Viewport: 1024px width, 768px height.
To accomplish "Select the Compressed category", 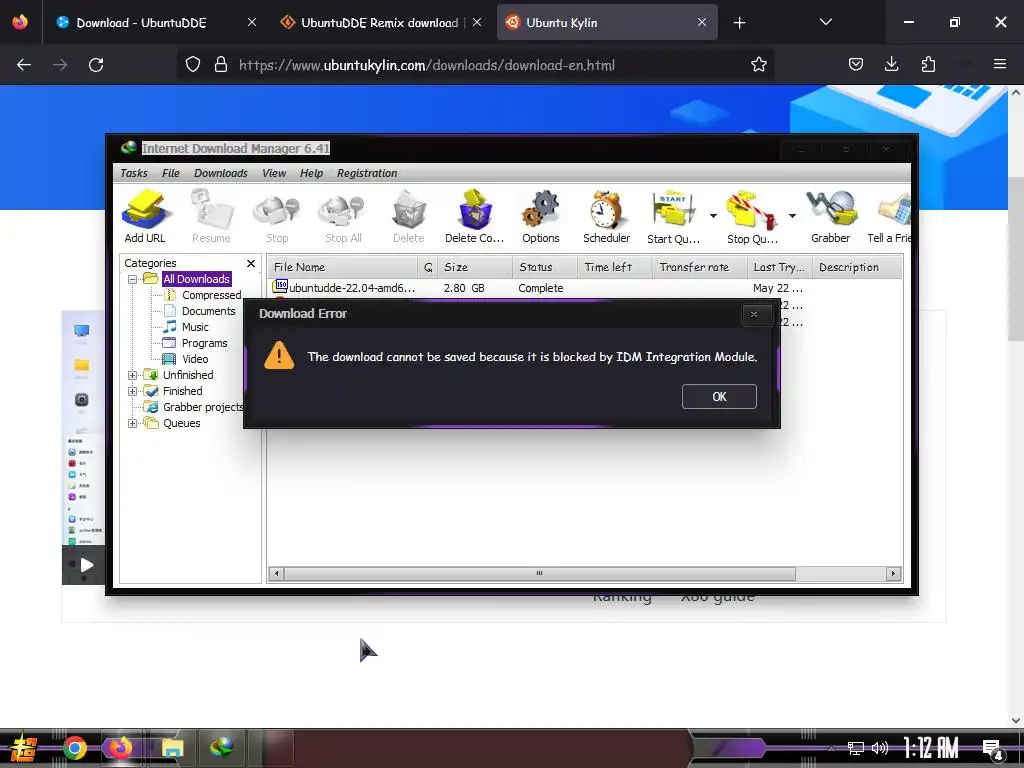I will [x=212, y=295].
